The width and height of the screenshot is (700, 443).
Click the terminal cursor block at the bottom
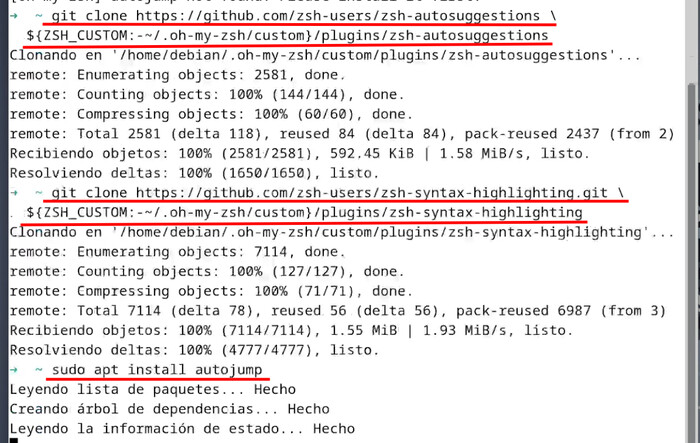pos(14,441)
